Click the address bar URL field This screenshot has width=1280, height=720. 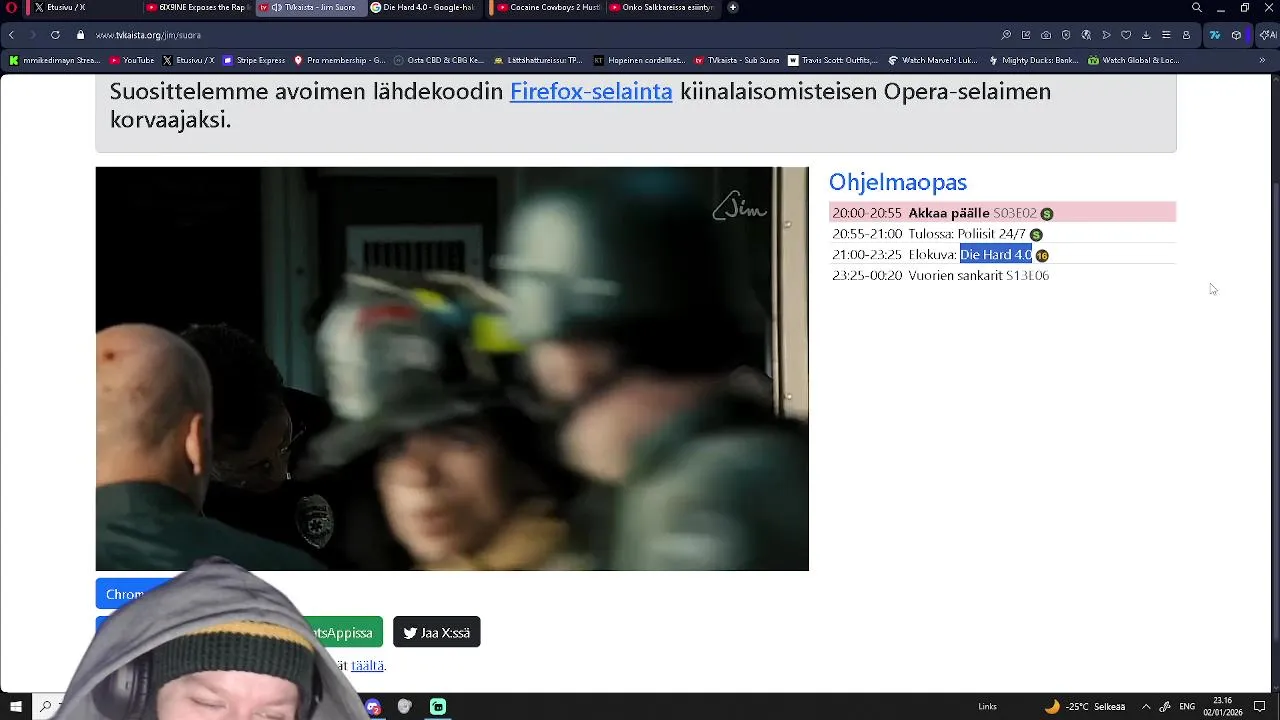(540, 35)
